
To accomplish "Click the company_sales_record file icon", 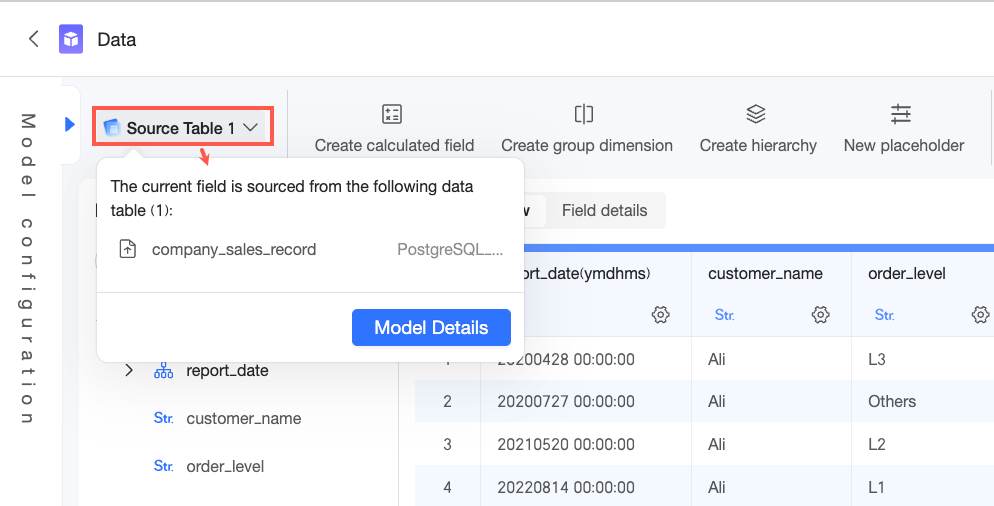I will click(x=127, y=249).
